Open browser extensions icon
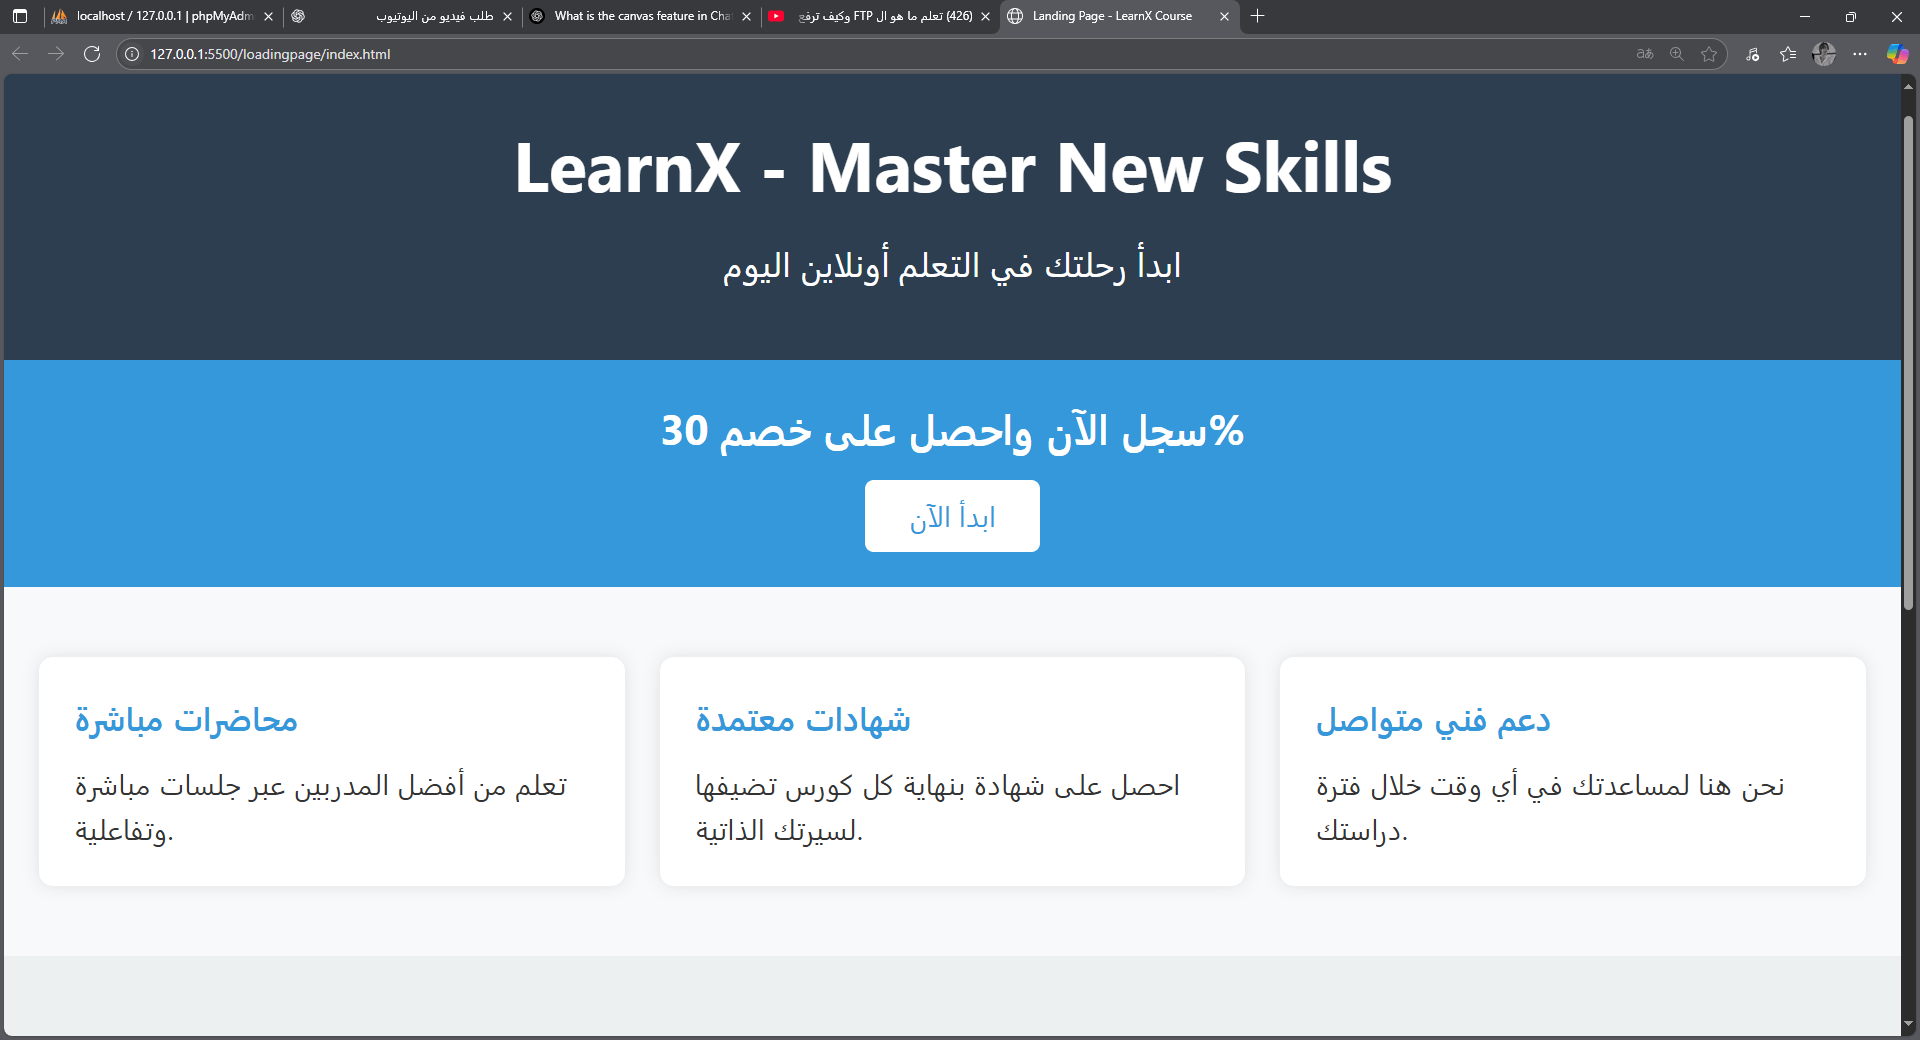The height and width of the screenshot is (1040, 1920). coord(1753,54)
